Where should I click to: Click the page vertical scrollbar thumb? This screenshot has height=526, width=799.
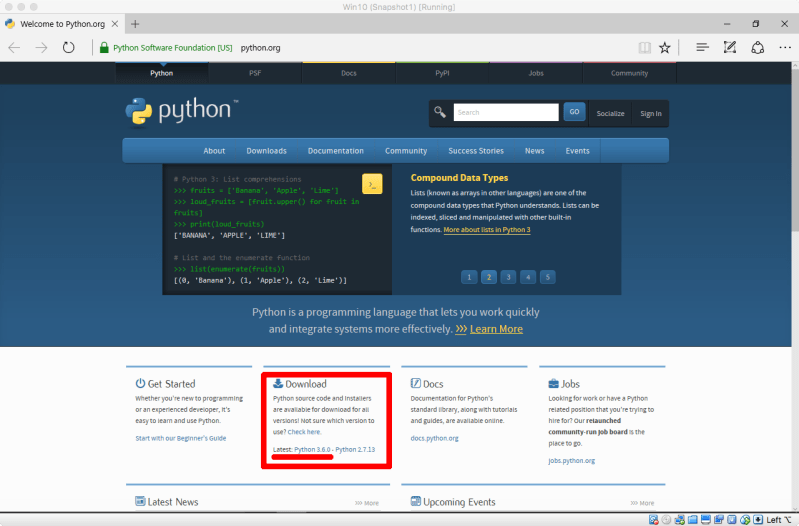(x=795, y=150)
